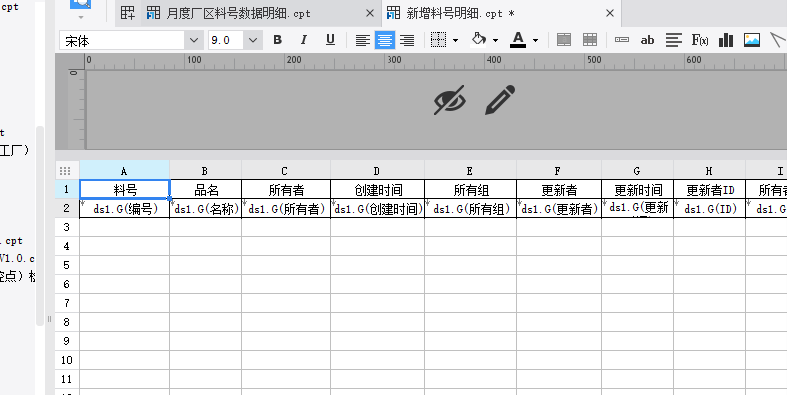Select row 5 header

67,265
